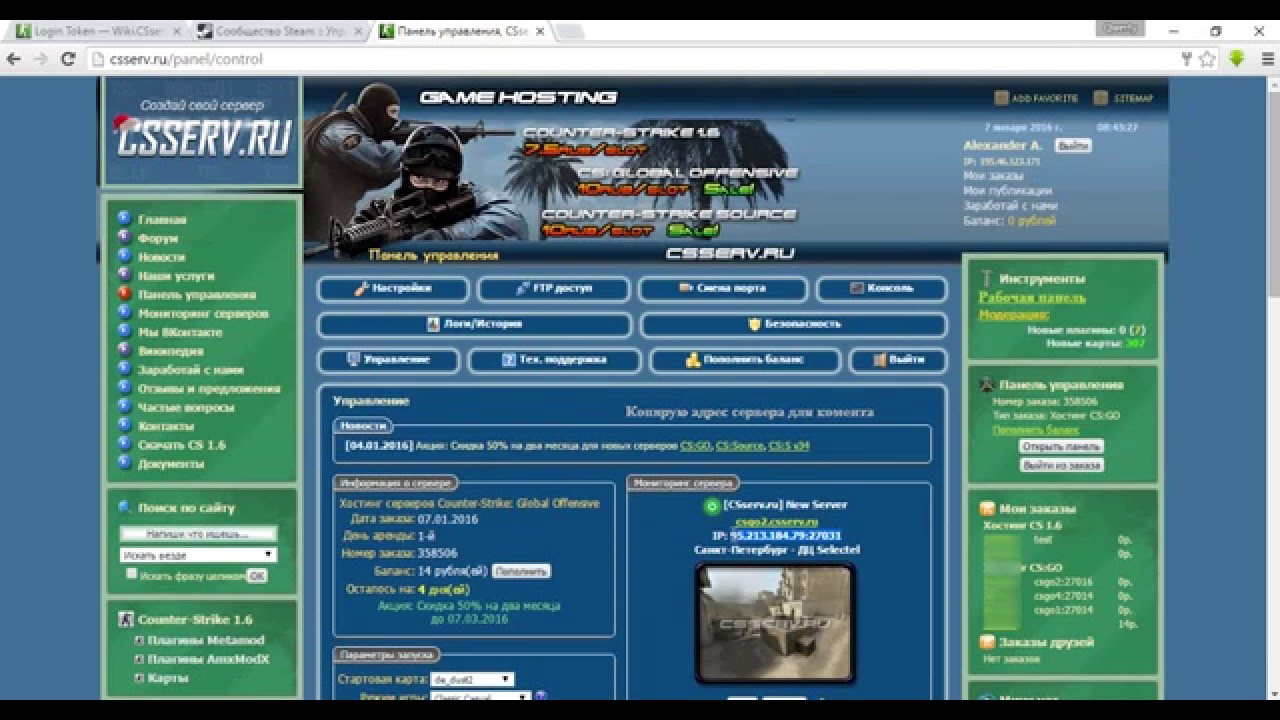
Task: Click the ADD FAVORITE icon
Action: 1001,98
